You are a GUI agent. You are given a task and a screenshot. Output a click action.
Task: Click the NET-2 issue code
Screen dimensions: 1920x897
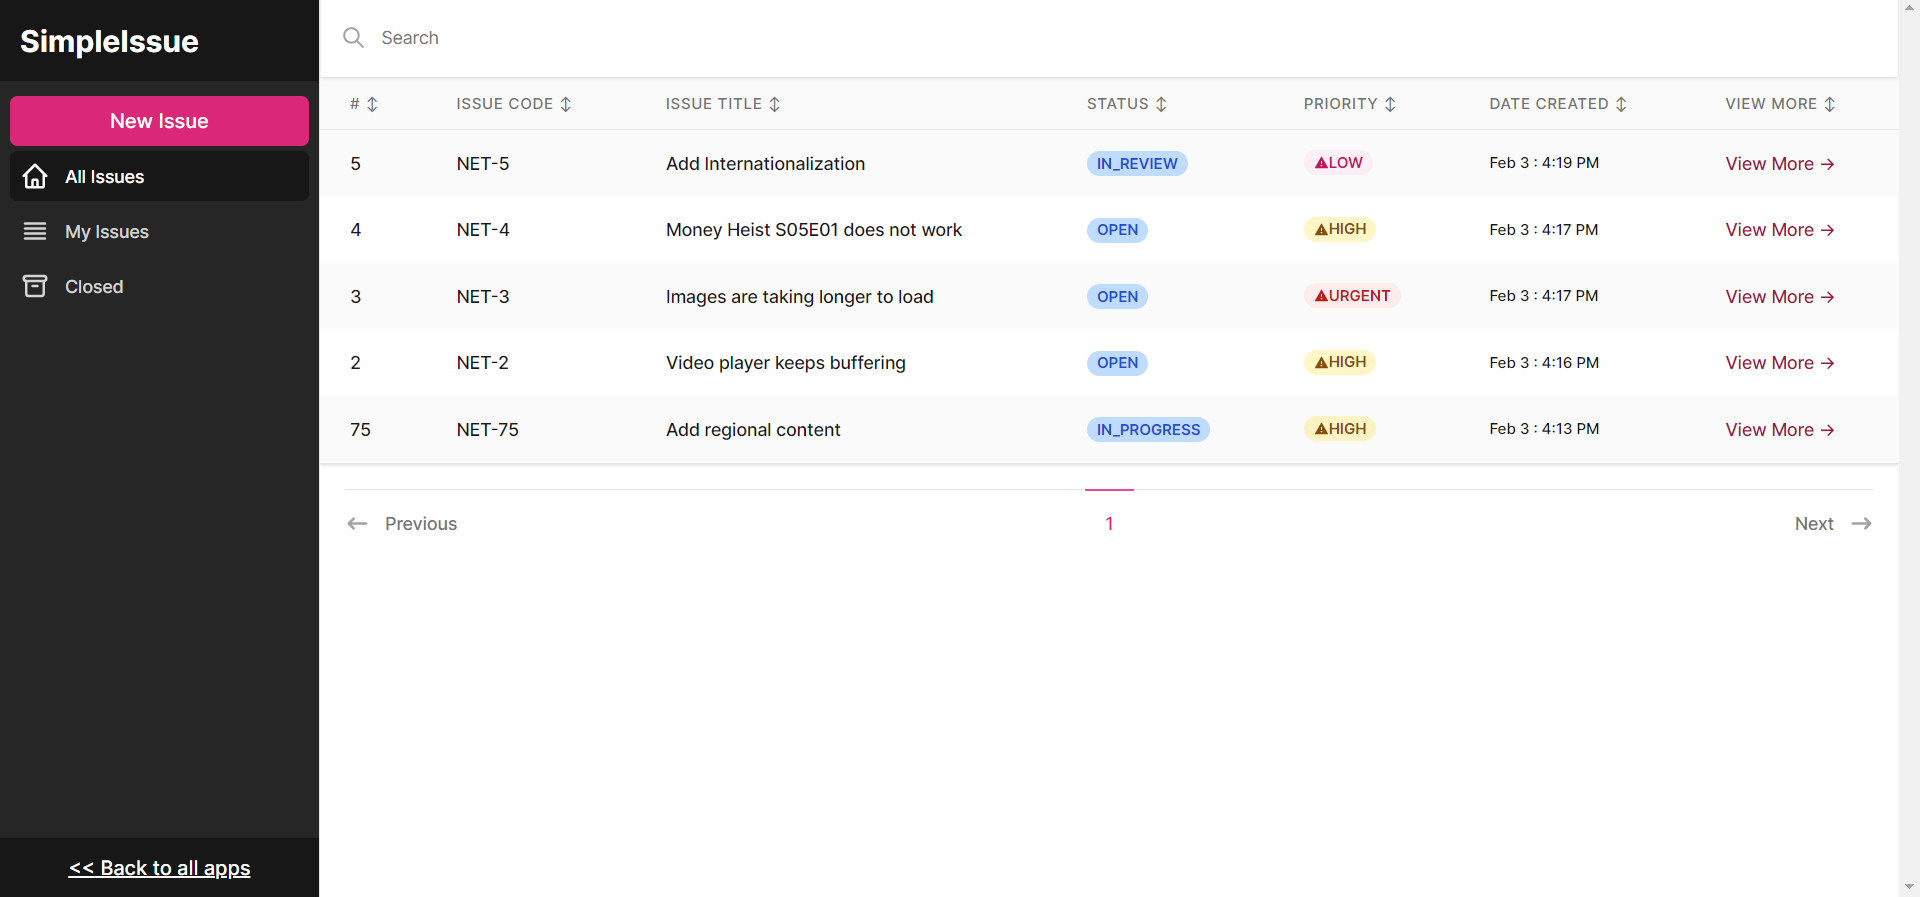coord(482,363)
